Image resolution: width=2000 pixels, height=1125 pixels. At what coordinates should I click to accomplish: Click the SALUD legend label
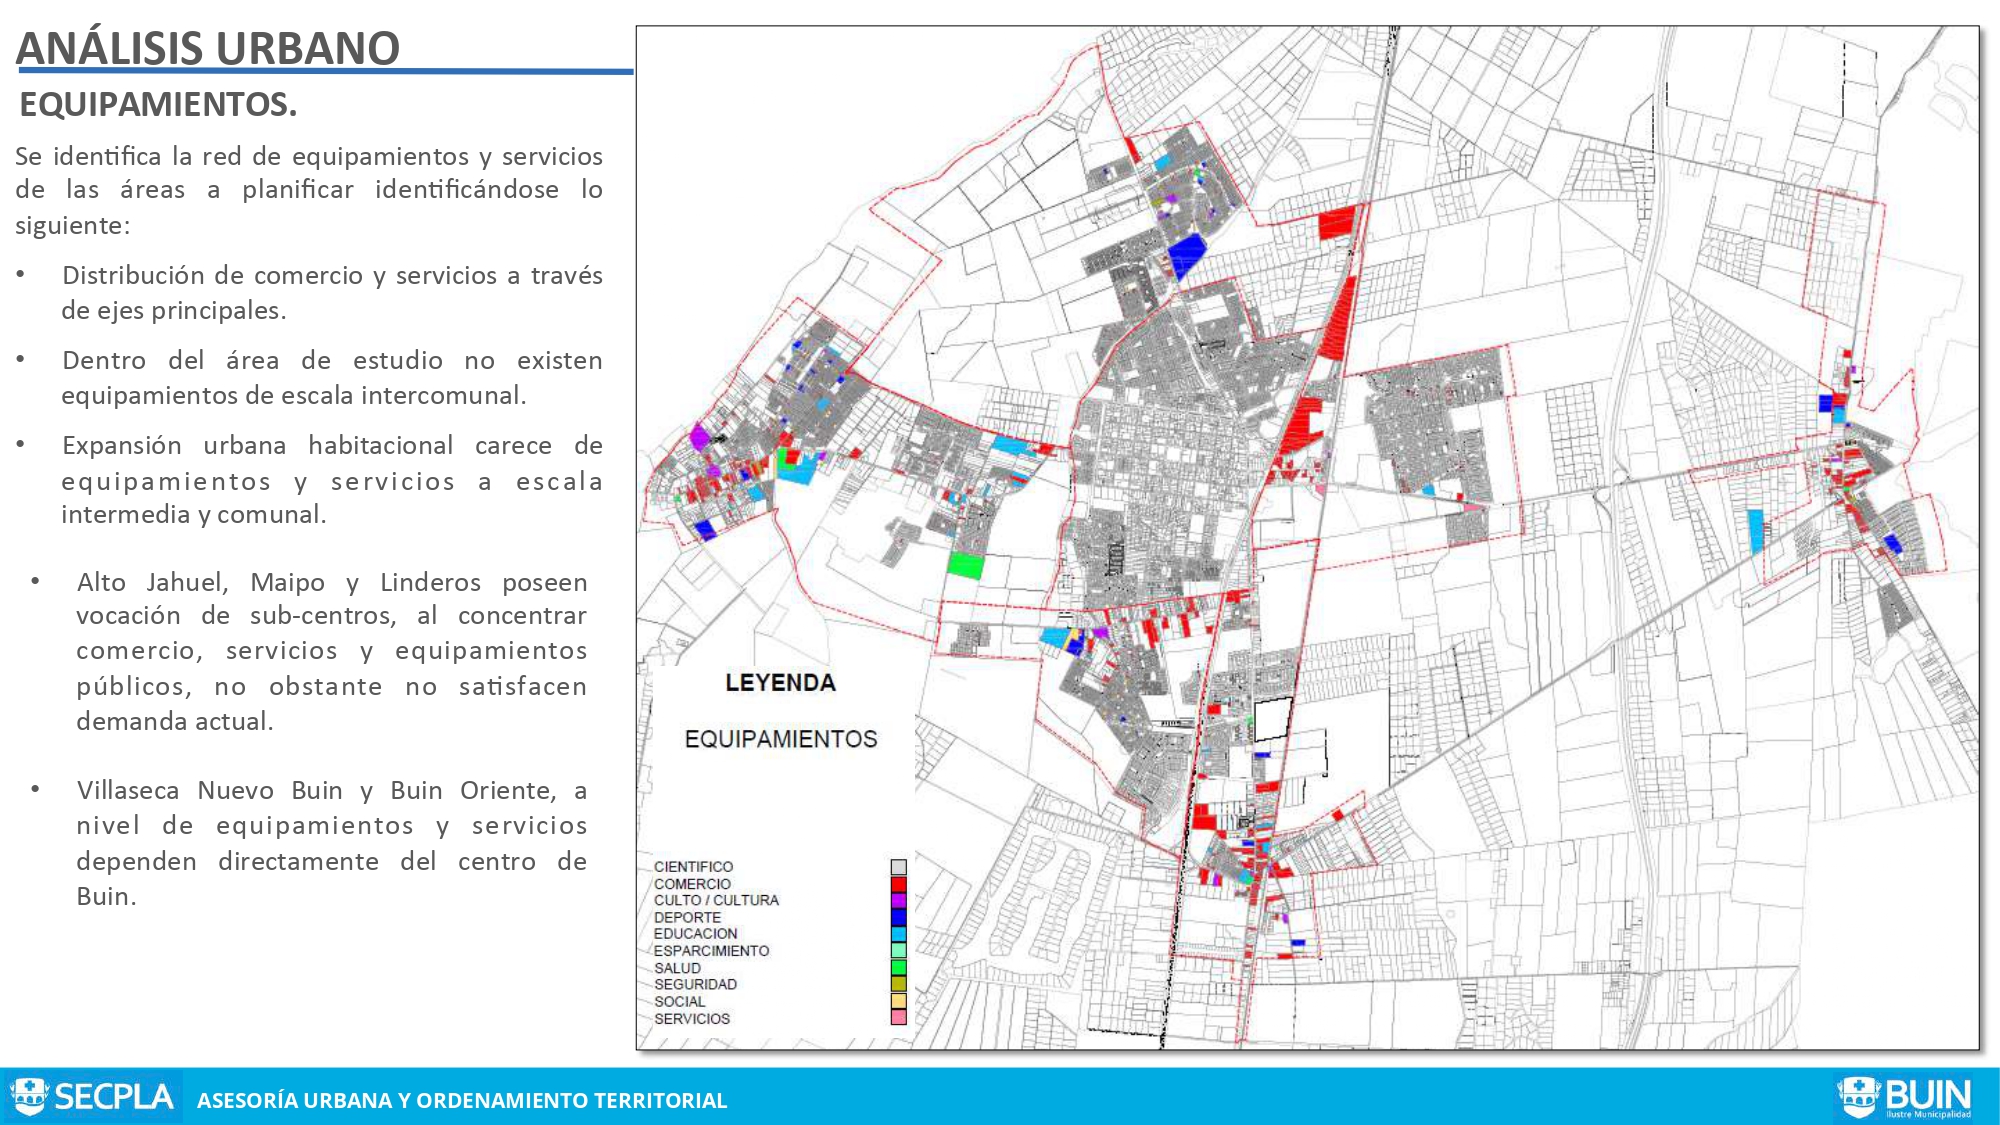tap(677, 968)
